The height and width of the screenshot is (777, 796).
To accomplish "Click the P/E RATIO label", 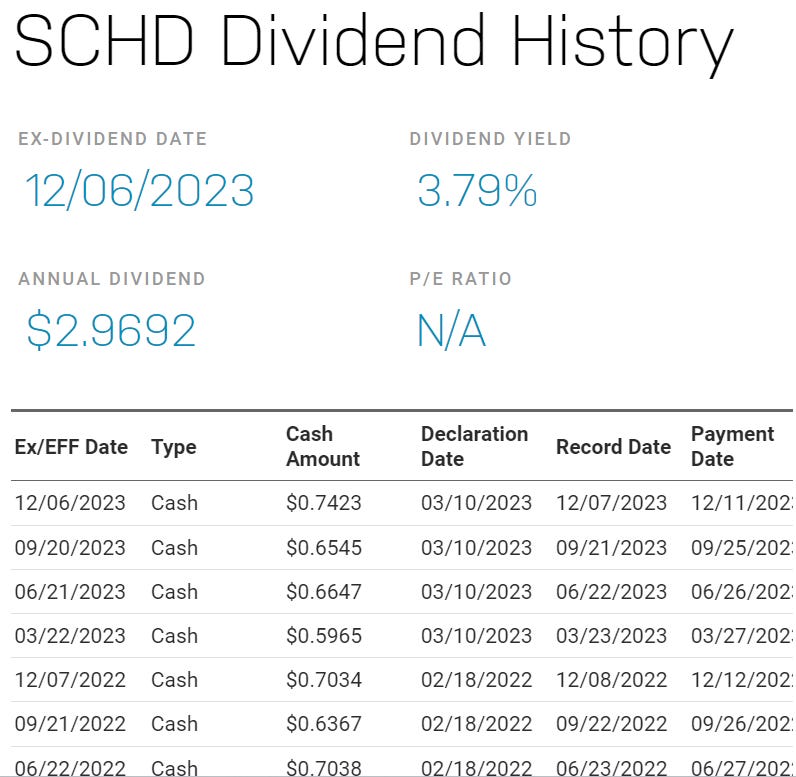I will click(460, 279).
